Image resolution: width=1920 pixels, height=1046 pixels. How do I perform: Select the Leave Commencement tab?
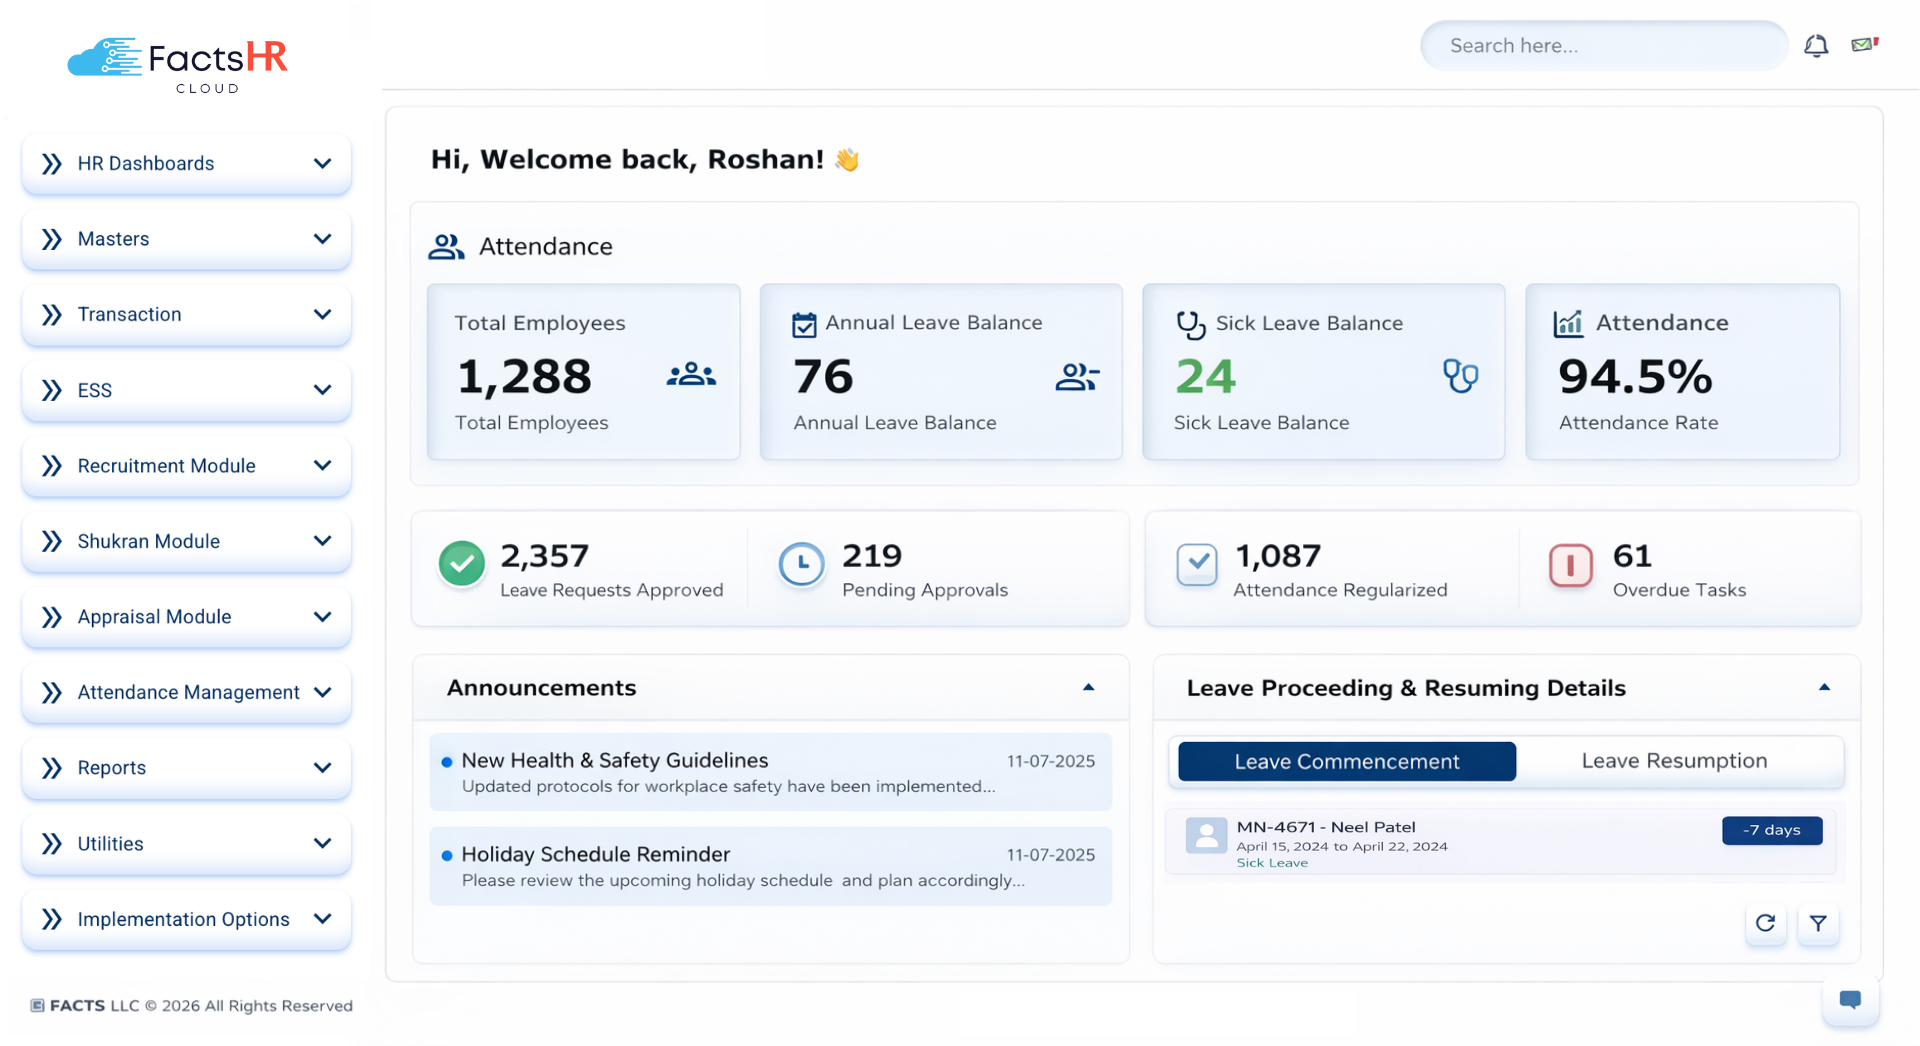(1346, 760)
